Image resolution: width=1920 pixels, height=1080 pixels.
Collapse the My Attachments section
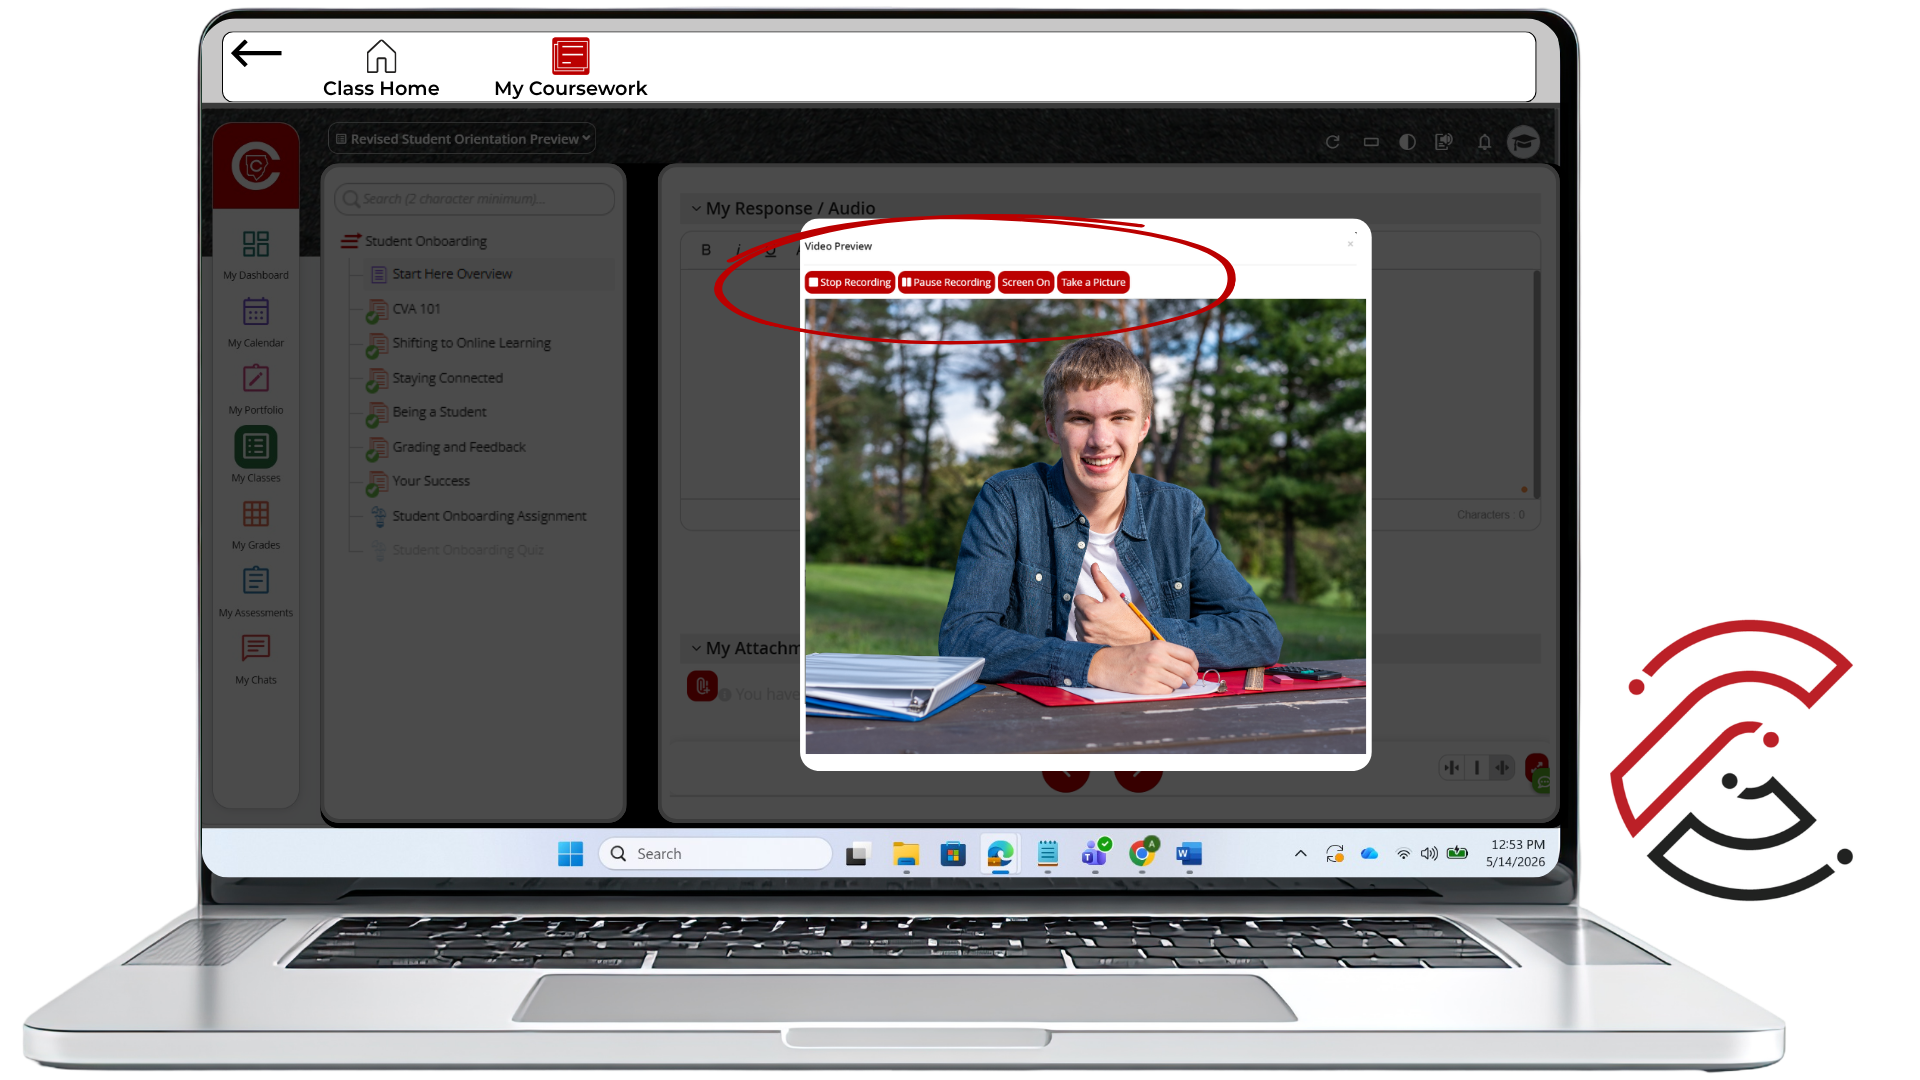[x=696, y=648]
